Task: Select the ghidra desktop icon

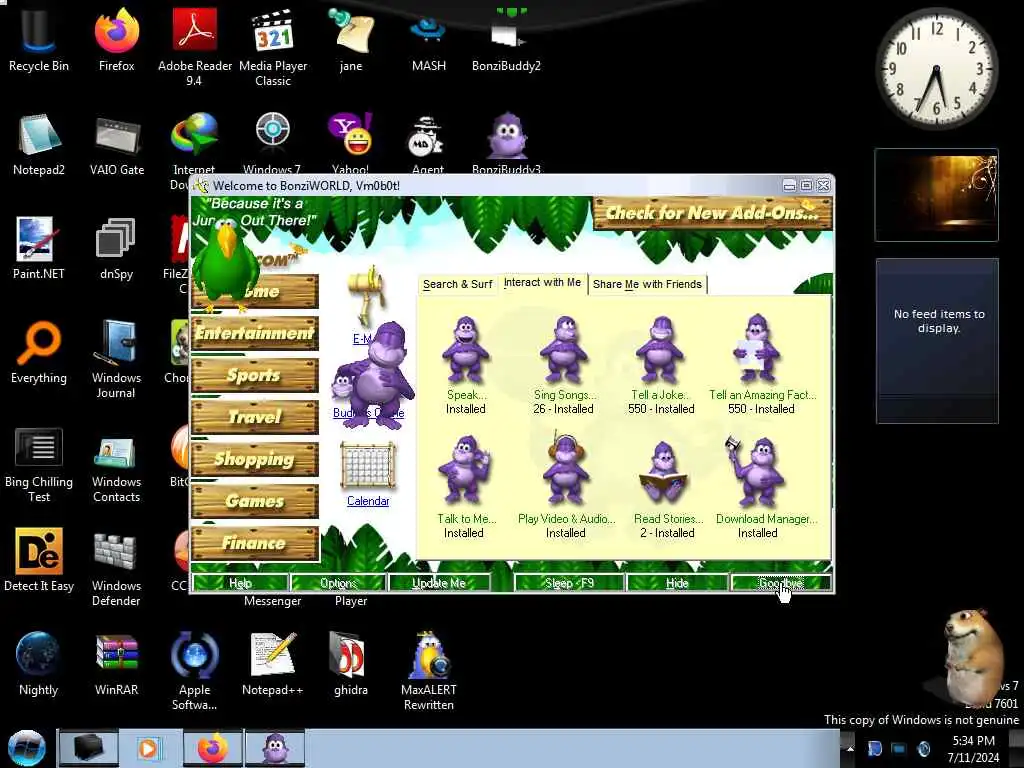Action: tap(351, 664)
